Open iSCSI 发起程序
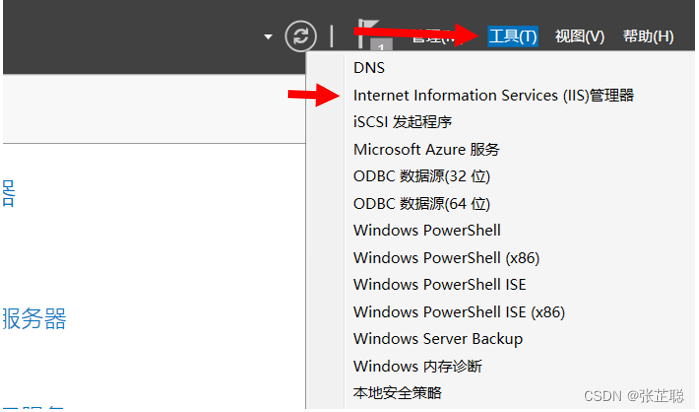This screenshot has height=412, width=699. point(403,123)
